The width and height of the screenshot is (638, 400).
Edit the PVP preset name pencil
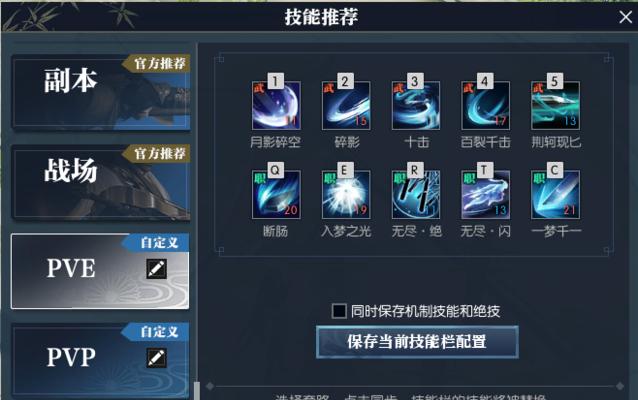pyautogui.click(x=157, y=358)
